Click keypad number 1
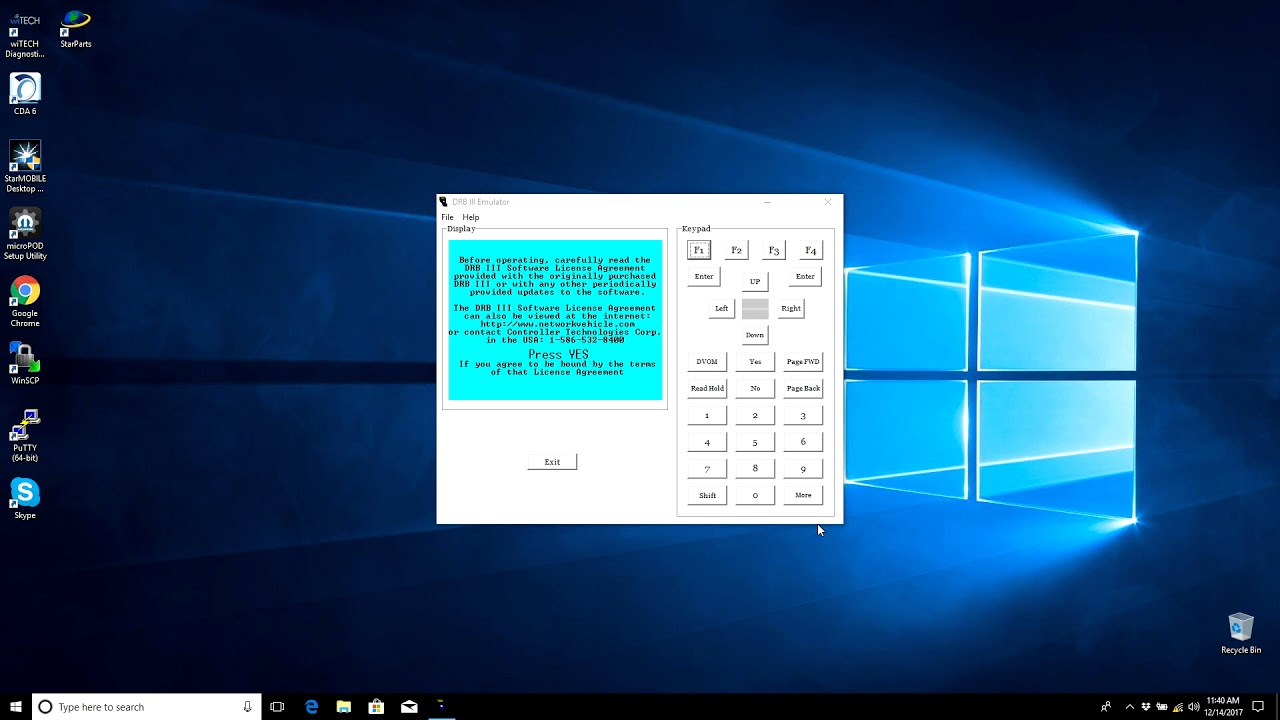1280x720 pixels. point(707,415)
